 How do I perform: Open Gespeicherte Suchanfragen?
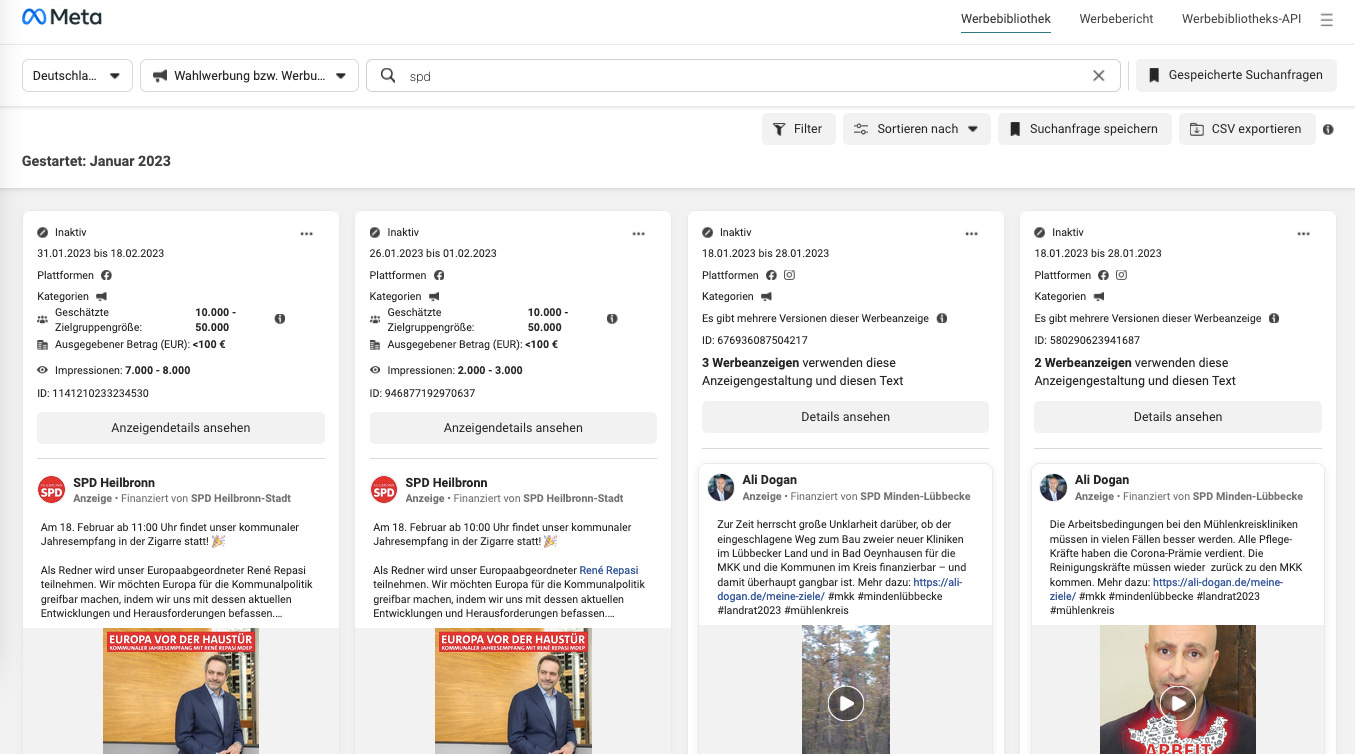click(1236, 75)
